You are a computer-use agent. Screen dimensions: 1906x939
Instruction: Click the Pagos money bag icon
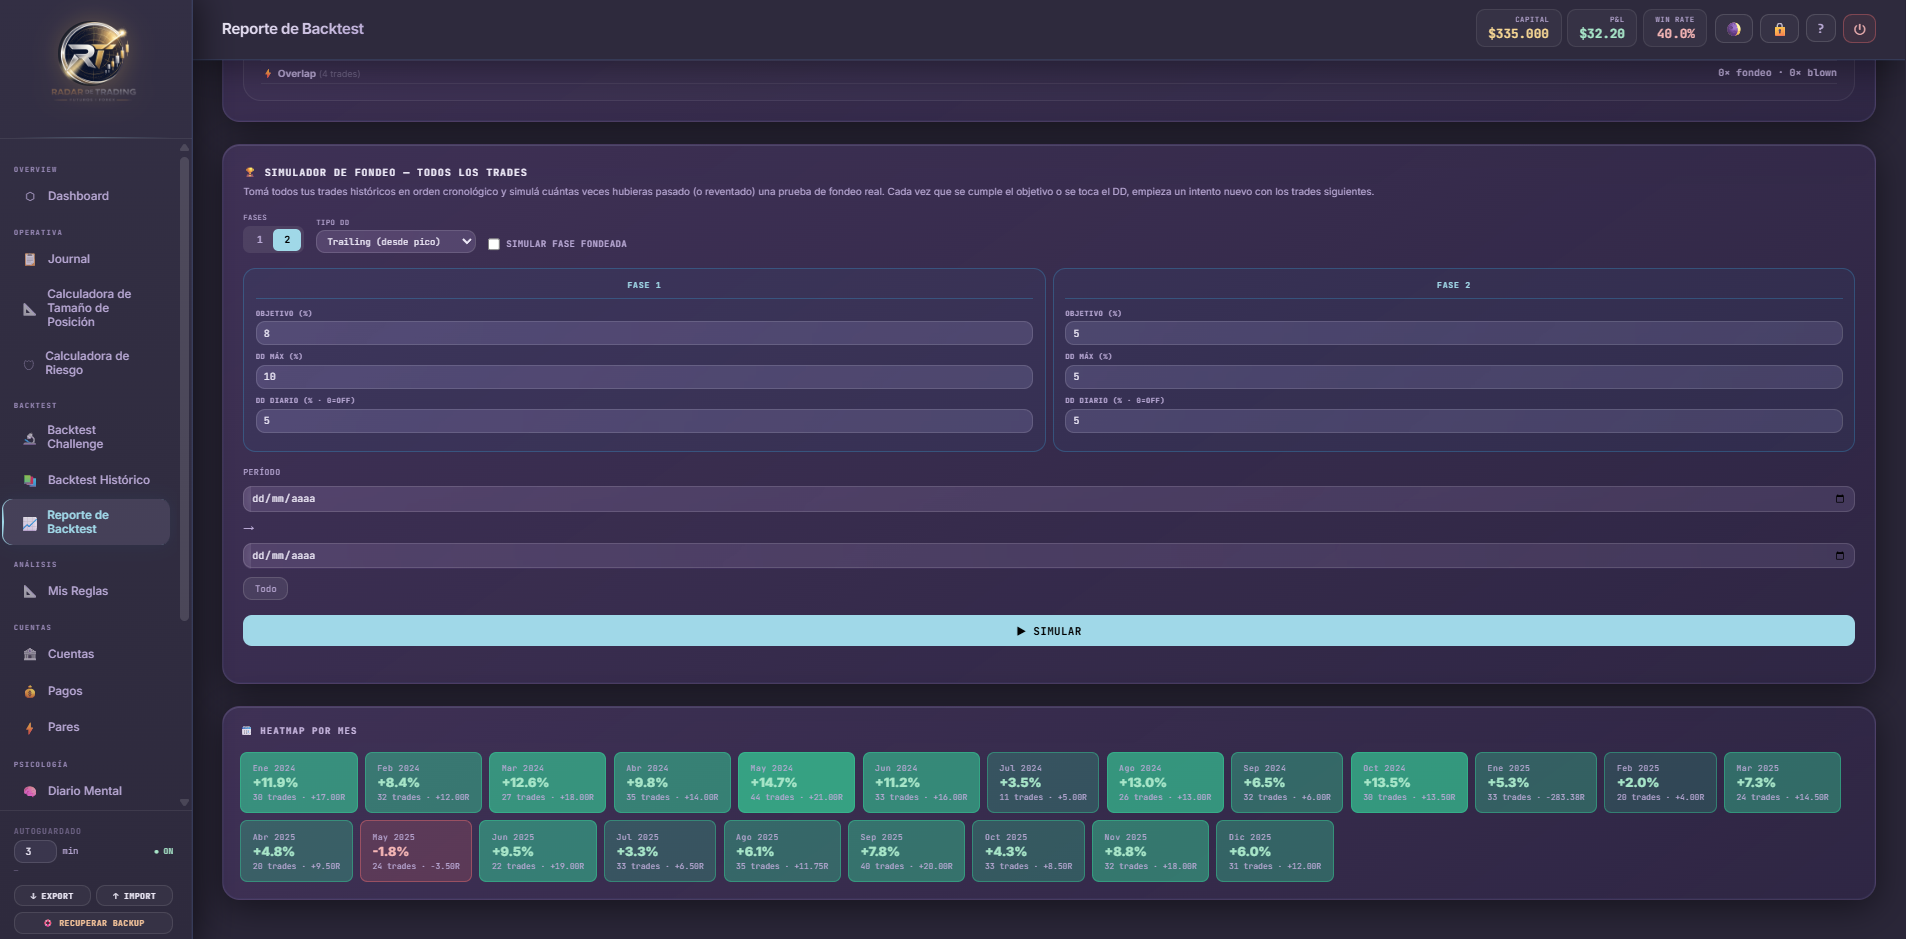(30, 691)
